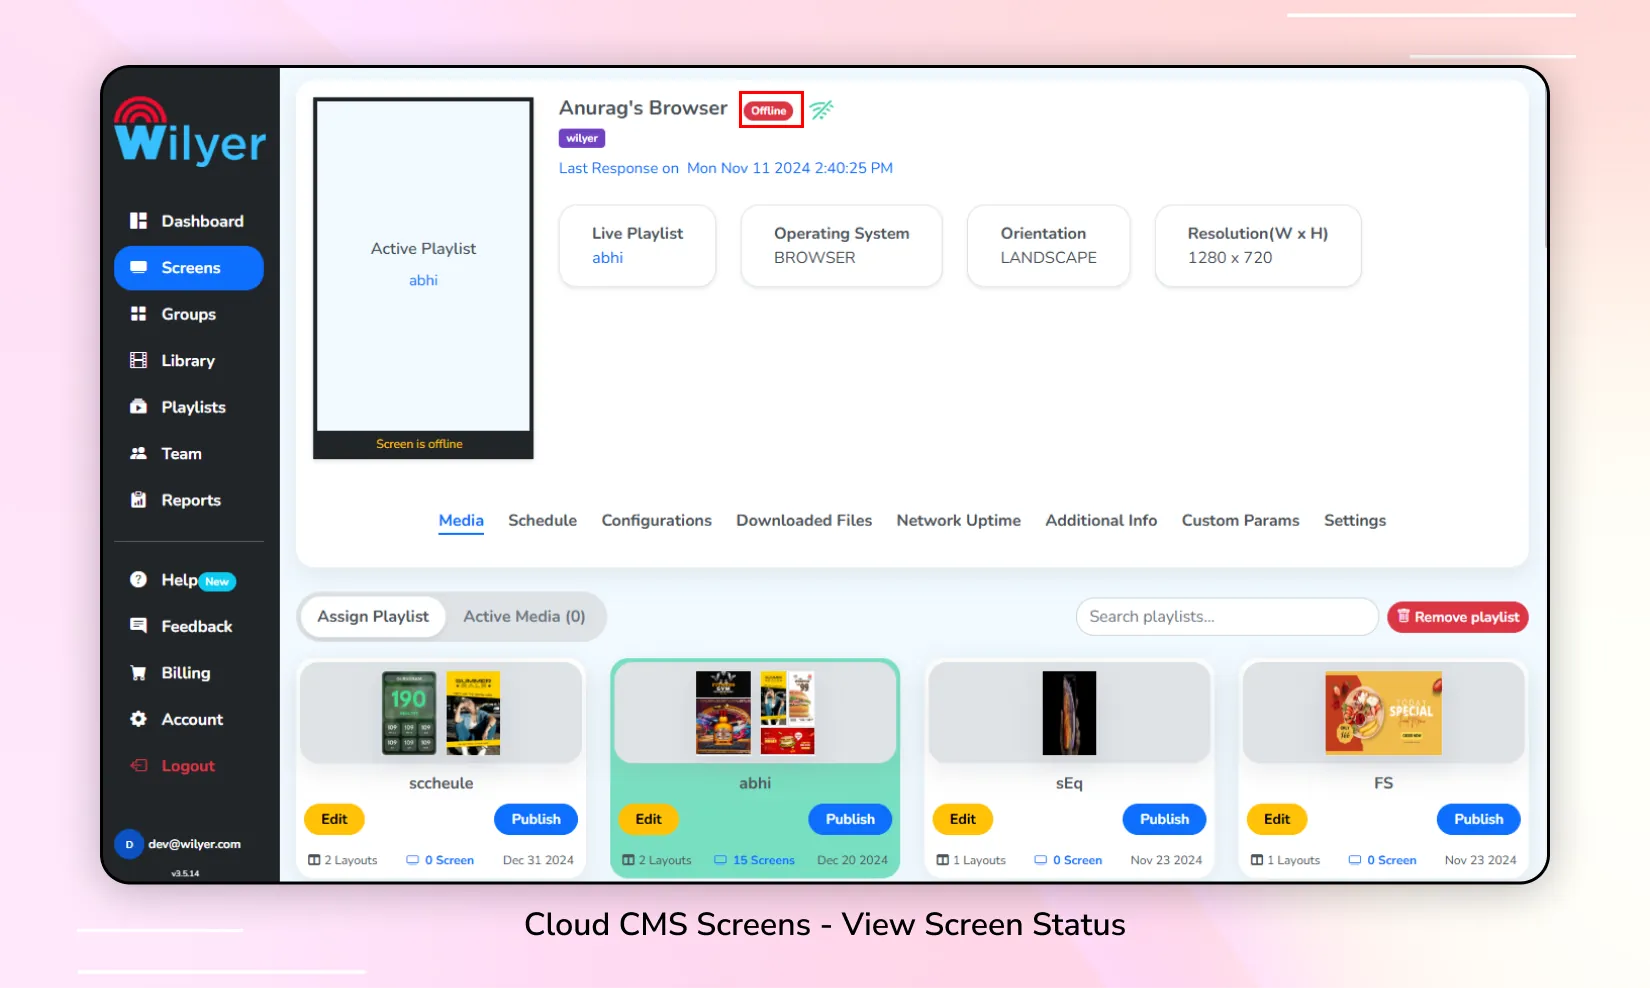Click layouts icon on sccheule card
The height and width of the screenshot is (988, 1650).
tap(314, 860)
